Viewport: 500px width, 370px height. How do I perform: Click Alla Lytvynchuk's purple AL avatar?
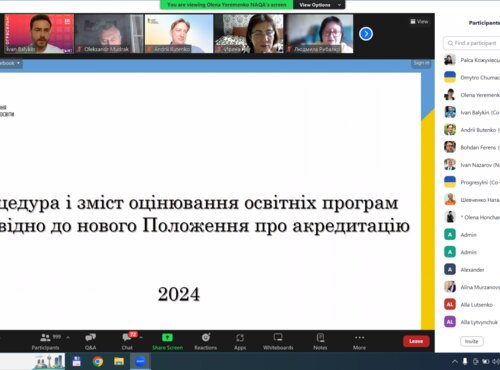[450, 322]
